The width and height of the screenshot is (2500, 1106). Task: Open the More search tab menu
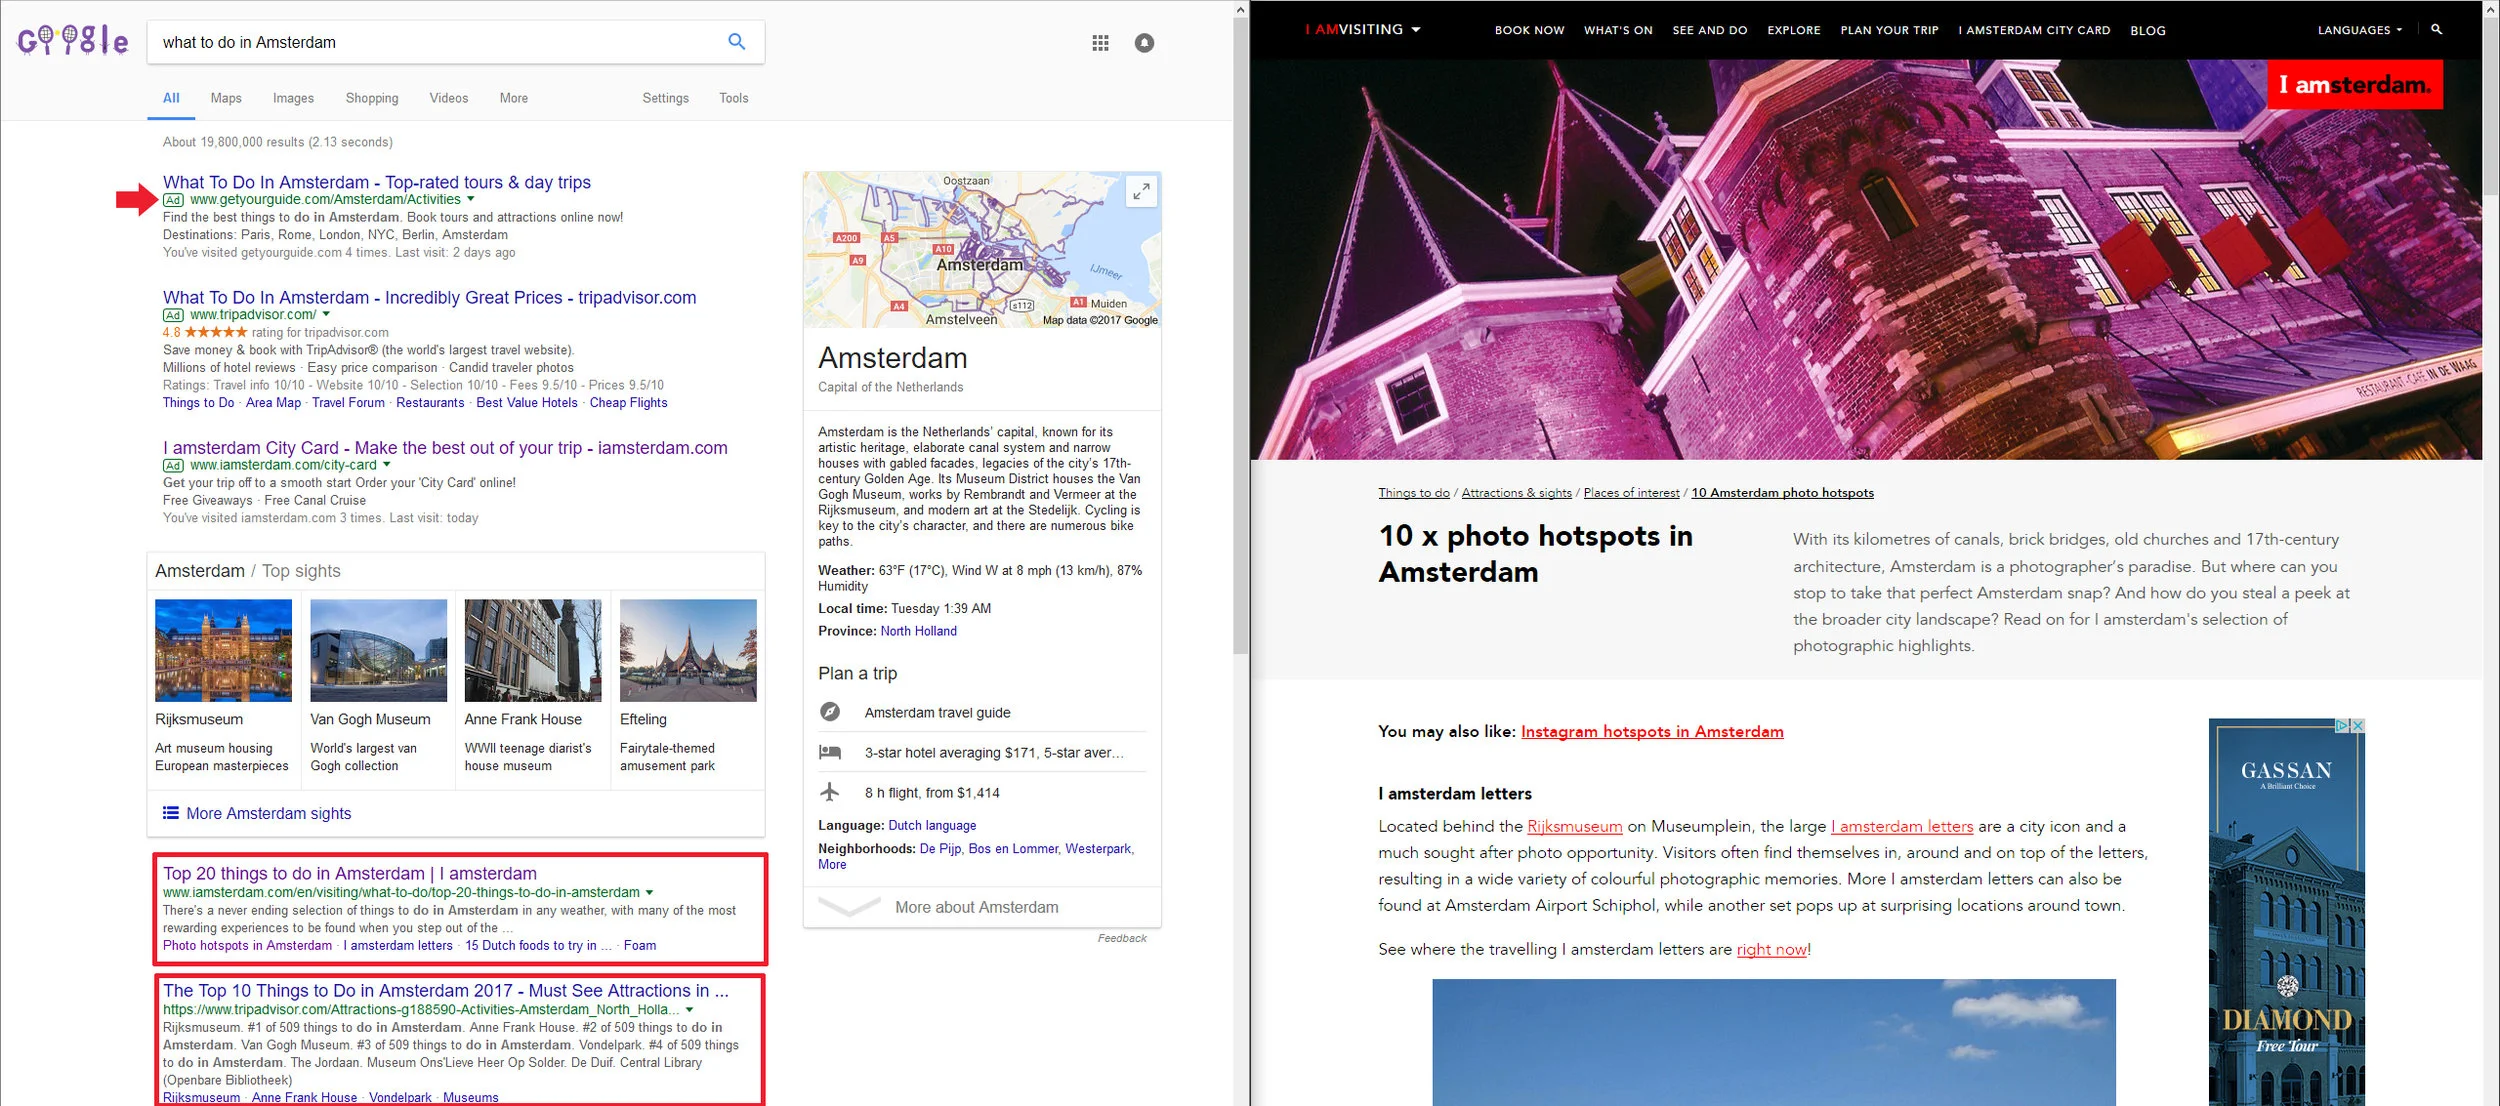[514, 98]
